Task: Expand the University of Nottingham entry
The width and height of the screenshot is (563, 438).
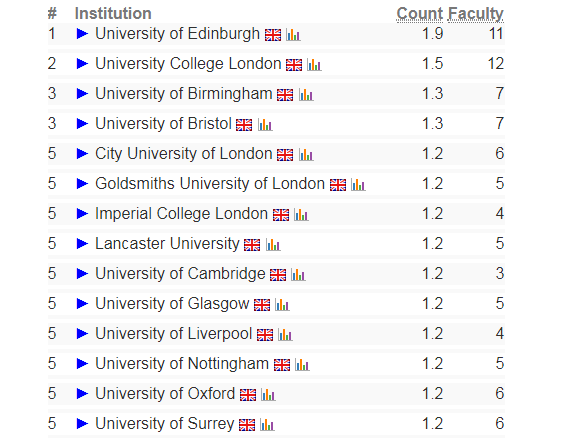Action: point(82,363)
